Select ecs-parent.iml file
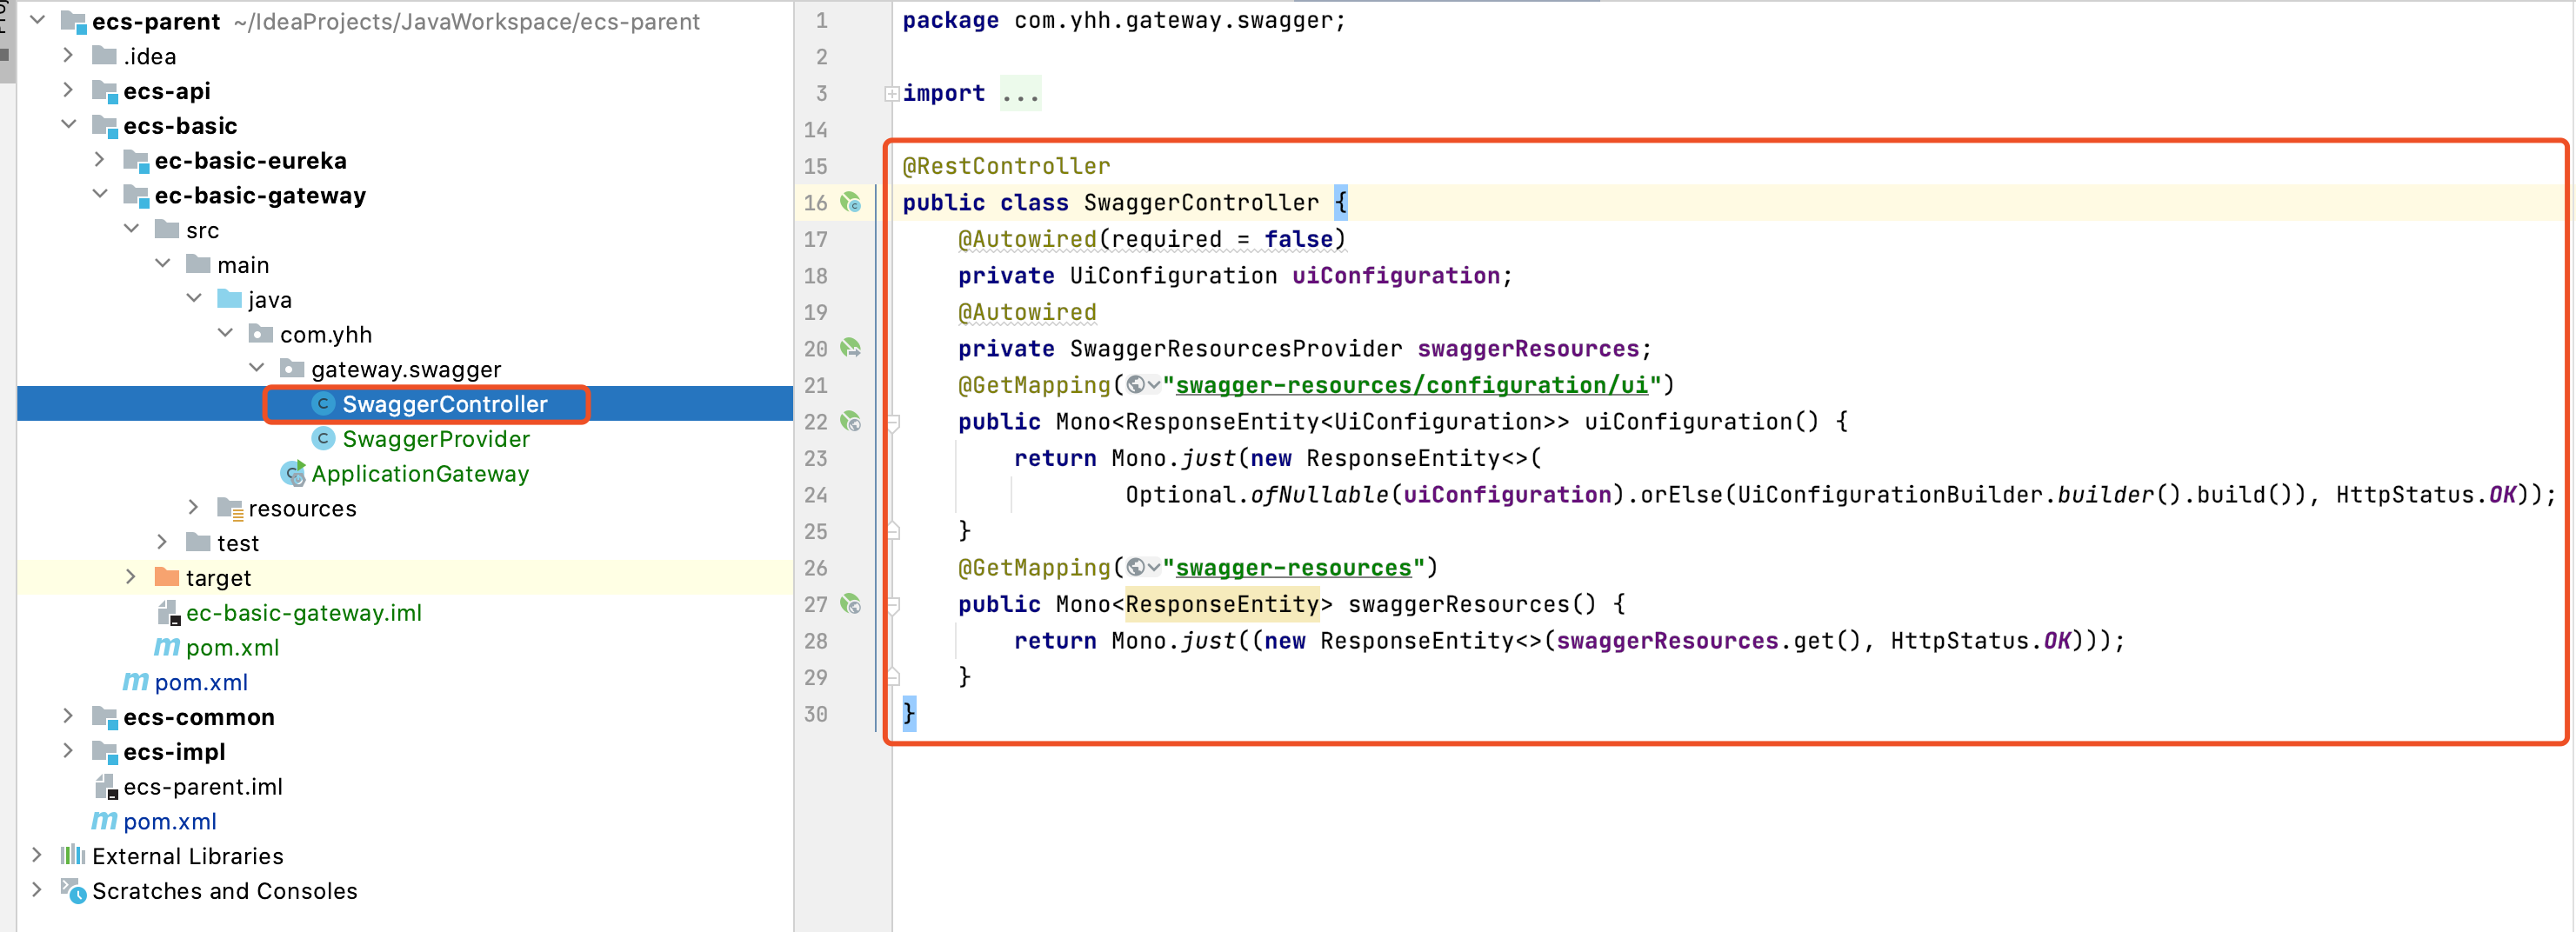The height and width of the screenshot is (932, 2576). coord(203,787)
